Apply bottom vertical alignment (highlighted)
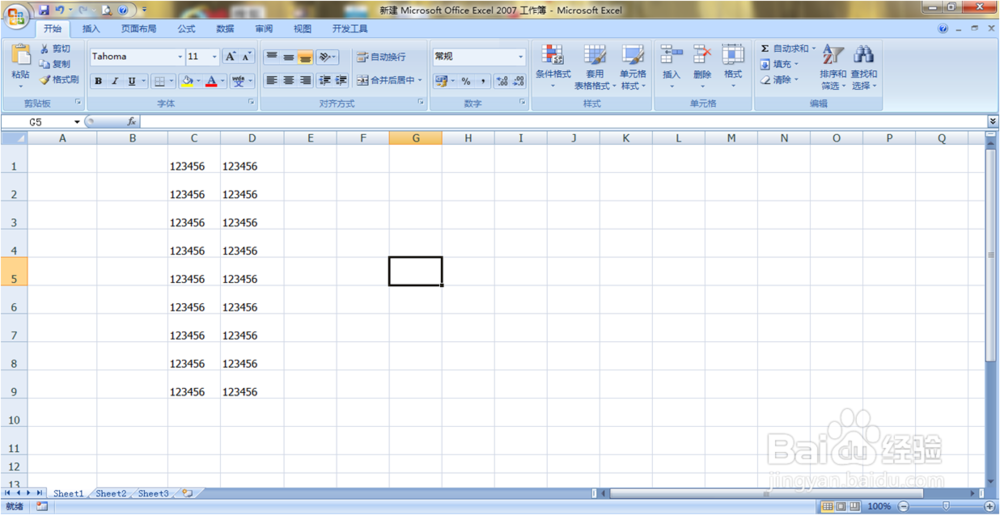 click(305, 57)
